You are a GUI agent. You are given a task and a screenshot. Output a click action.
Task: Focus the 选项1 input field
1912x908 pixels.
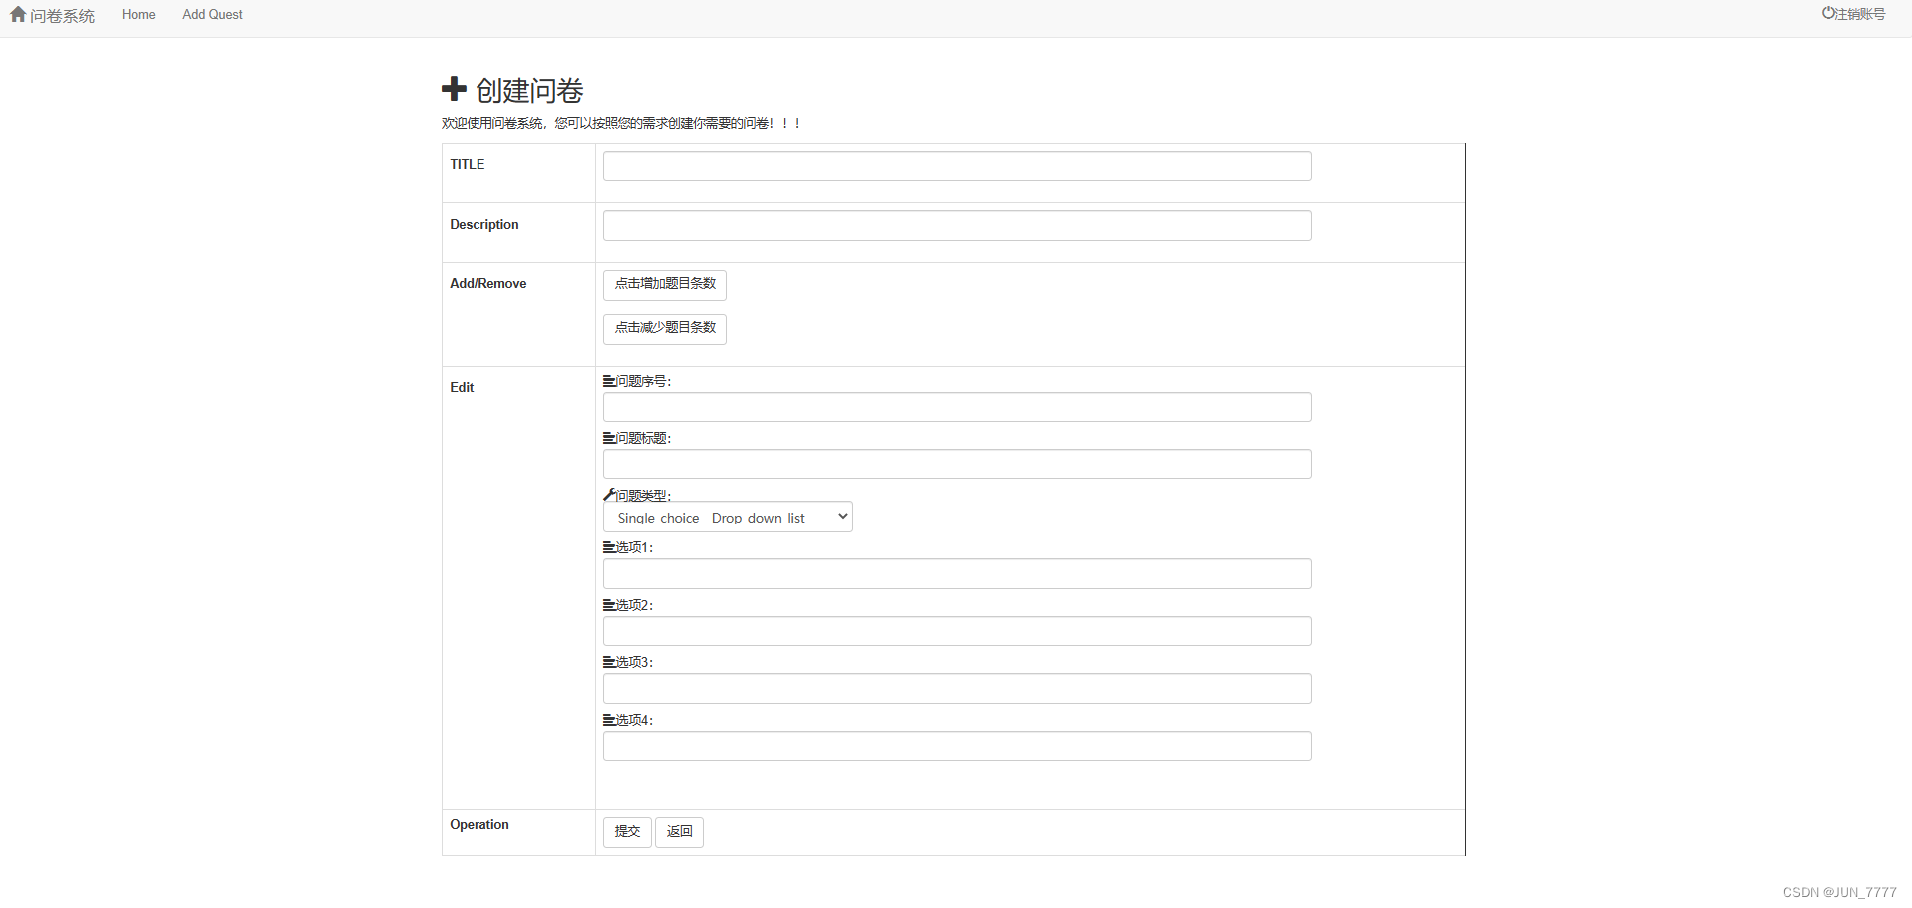[x=957, y=574]
